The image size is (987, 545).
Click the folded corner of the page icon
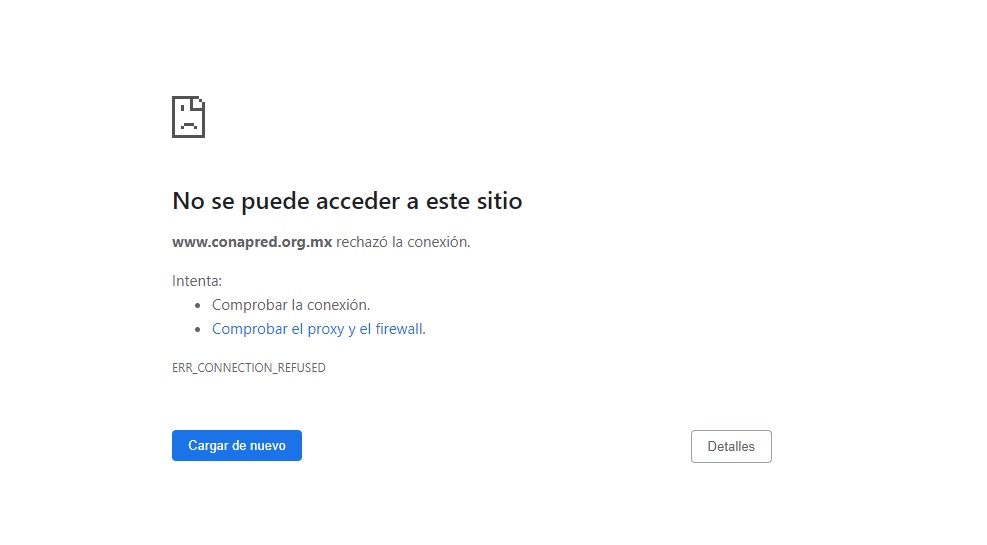[199, 102]
